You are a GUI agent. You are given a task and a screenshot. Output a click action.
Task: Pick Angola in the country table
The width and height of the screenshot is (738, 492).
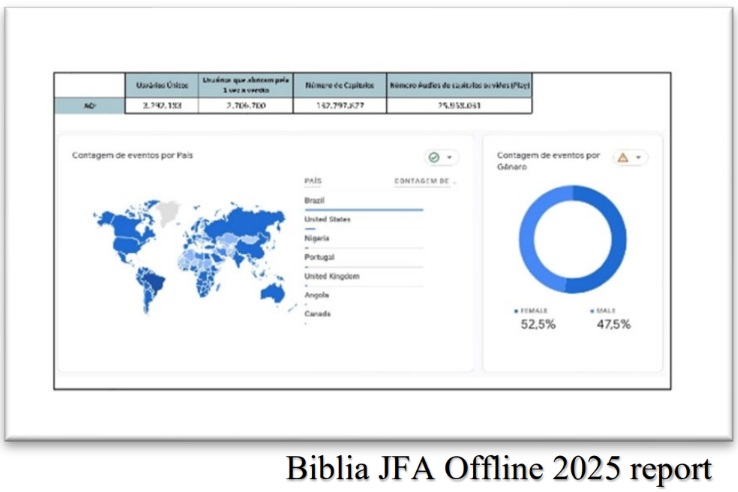(317, 295)
